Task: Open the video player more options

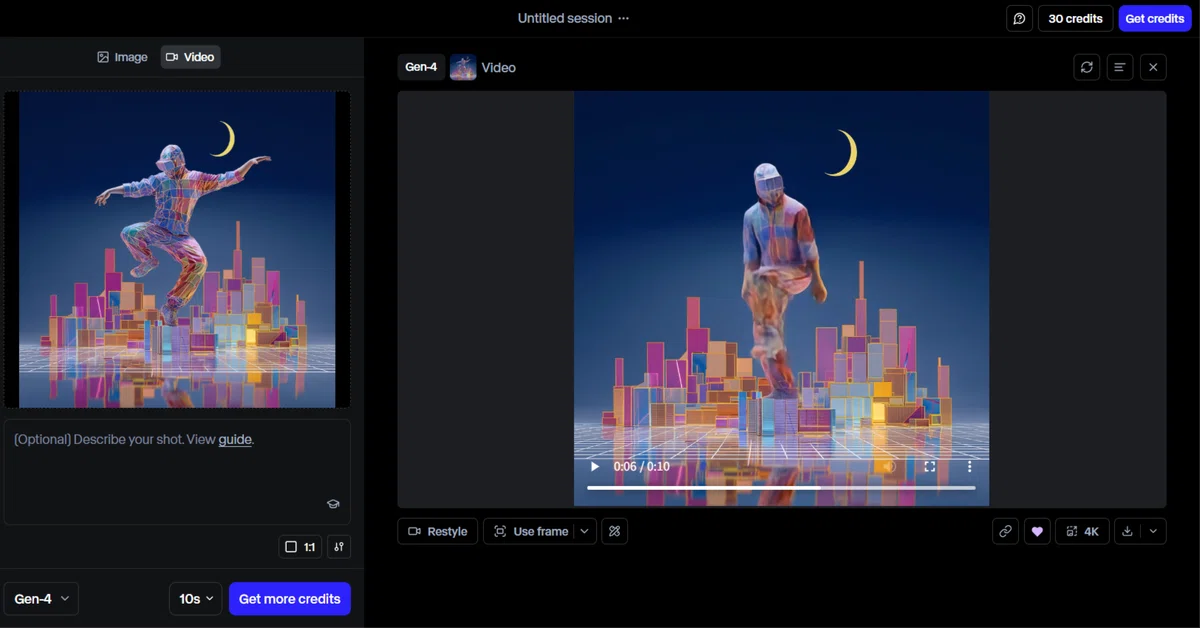Action: [x=969, y=467]
